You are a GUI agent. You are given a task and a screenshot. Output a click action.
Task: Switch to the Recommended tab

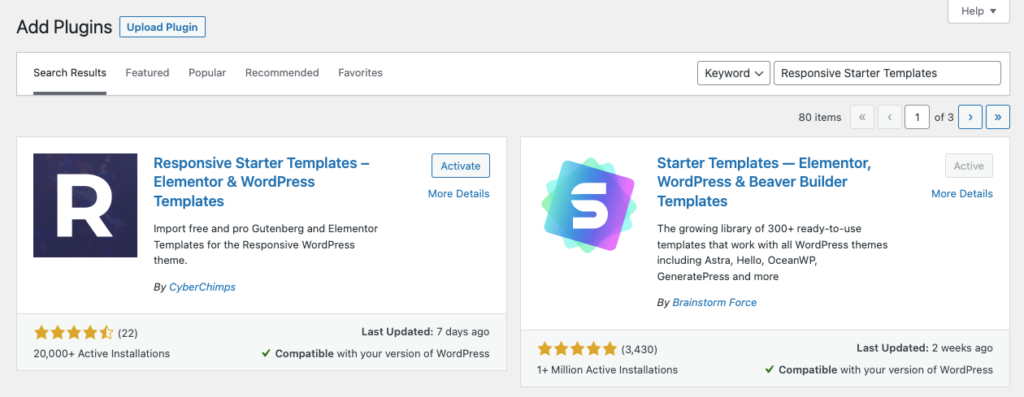pyautogui.click(x=282, y=73)
